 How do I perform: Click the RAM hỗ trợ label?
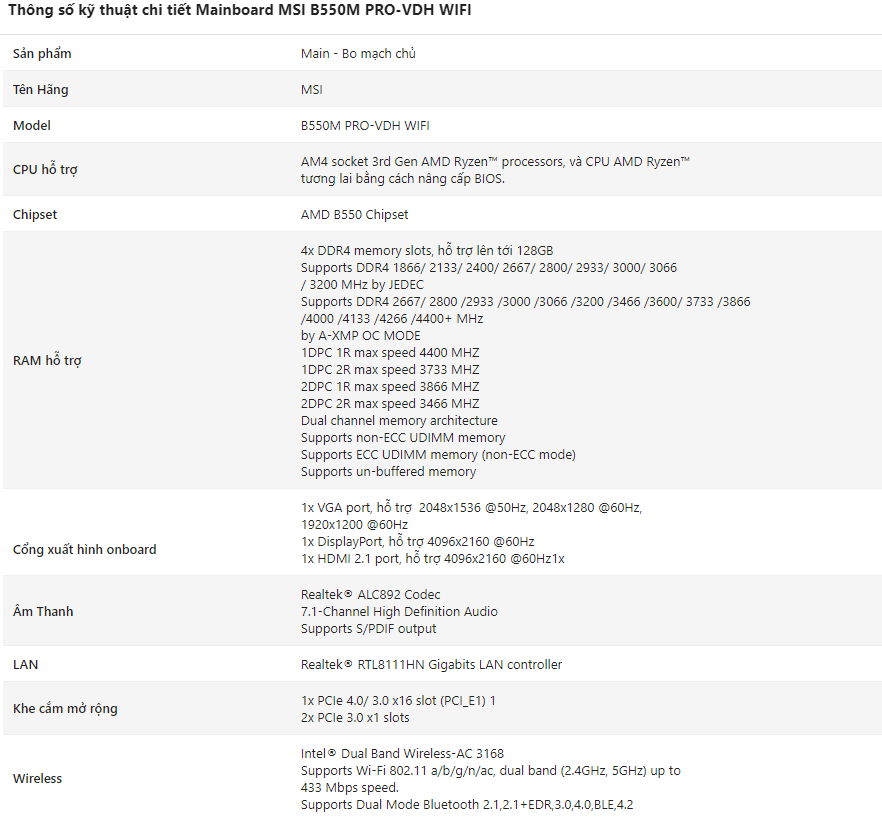[x=47, y=360]
